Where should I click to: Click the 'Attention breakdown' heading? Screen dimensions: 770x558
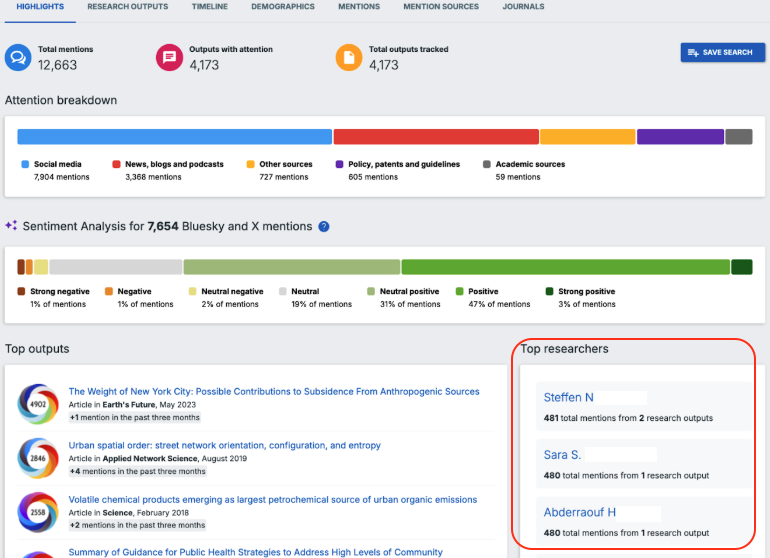[x=61, y=100]
